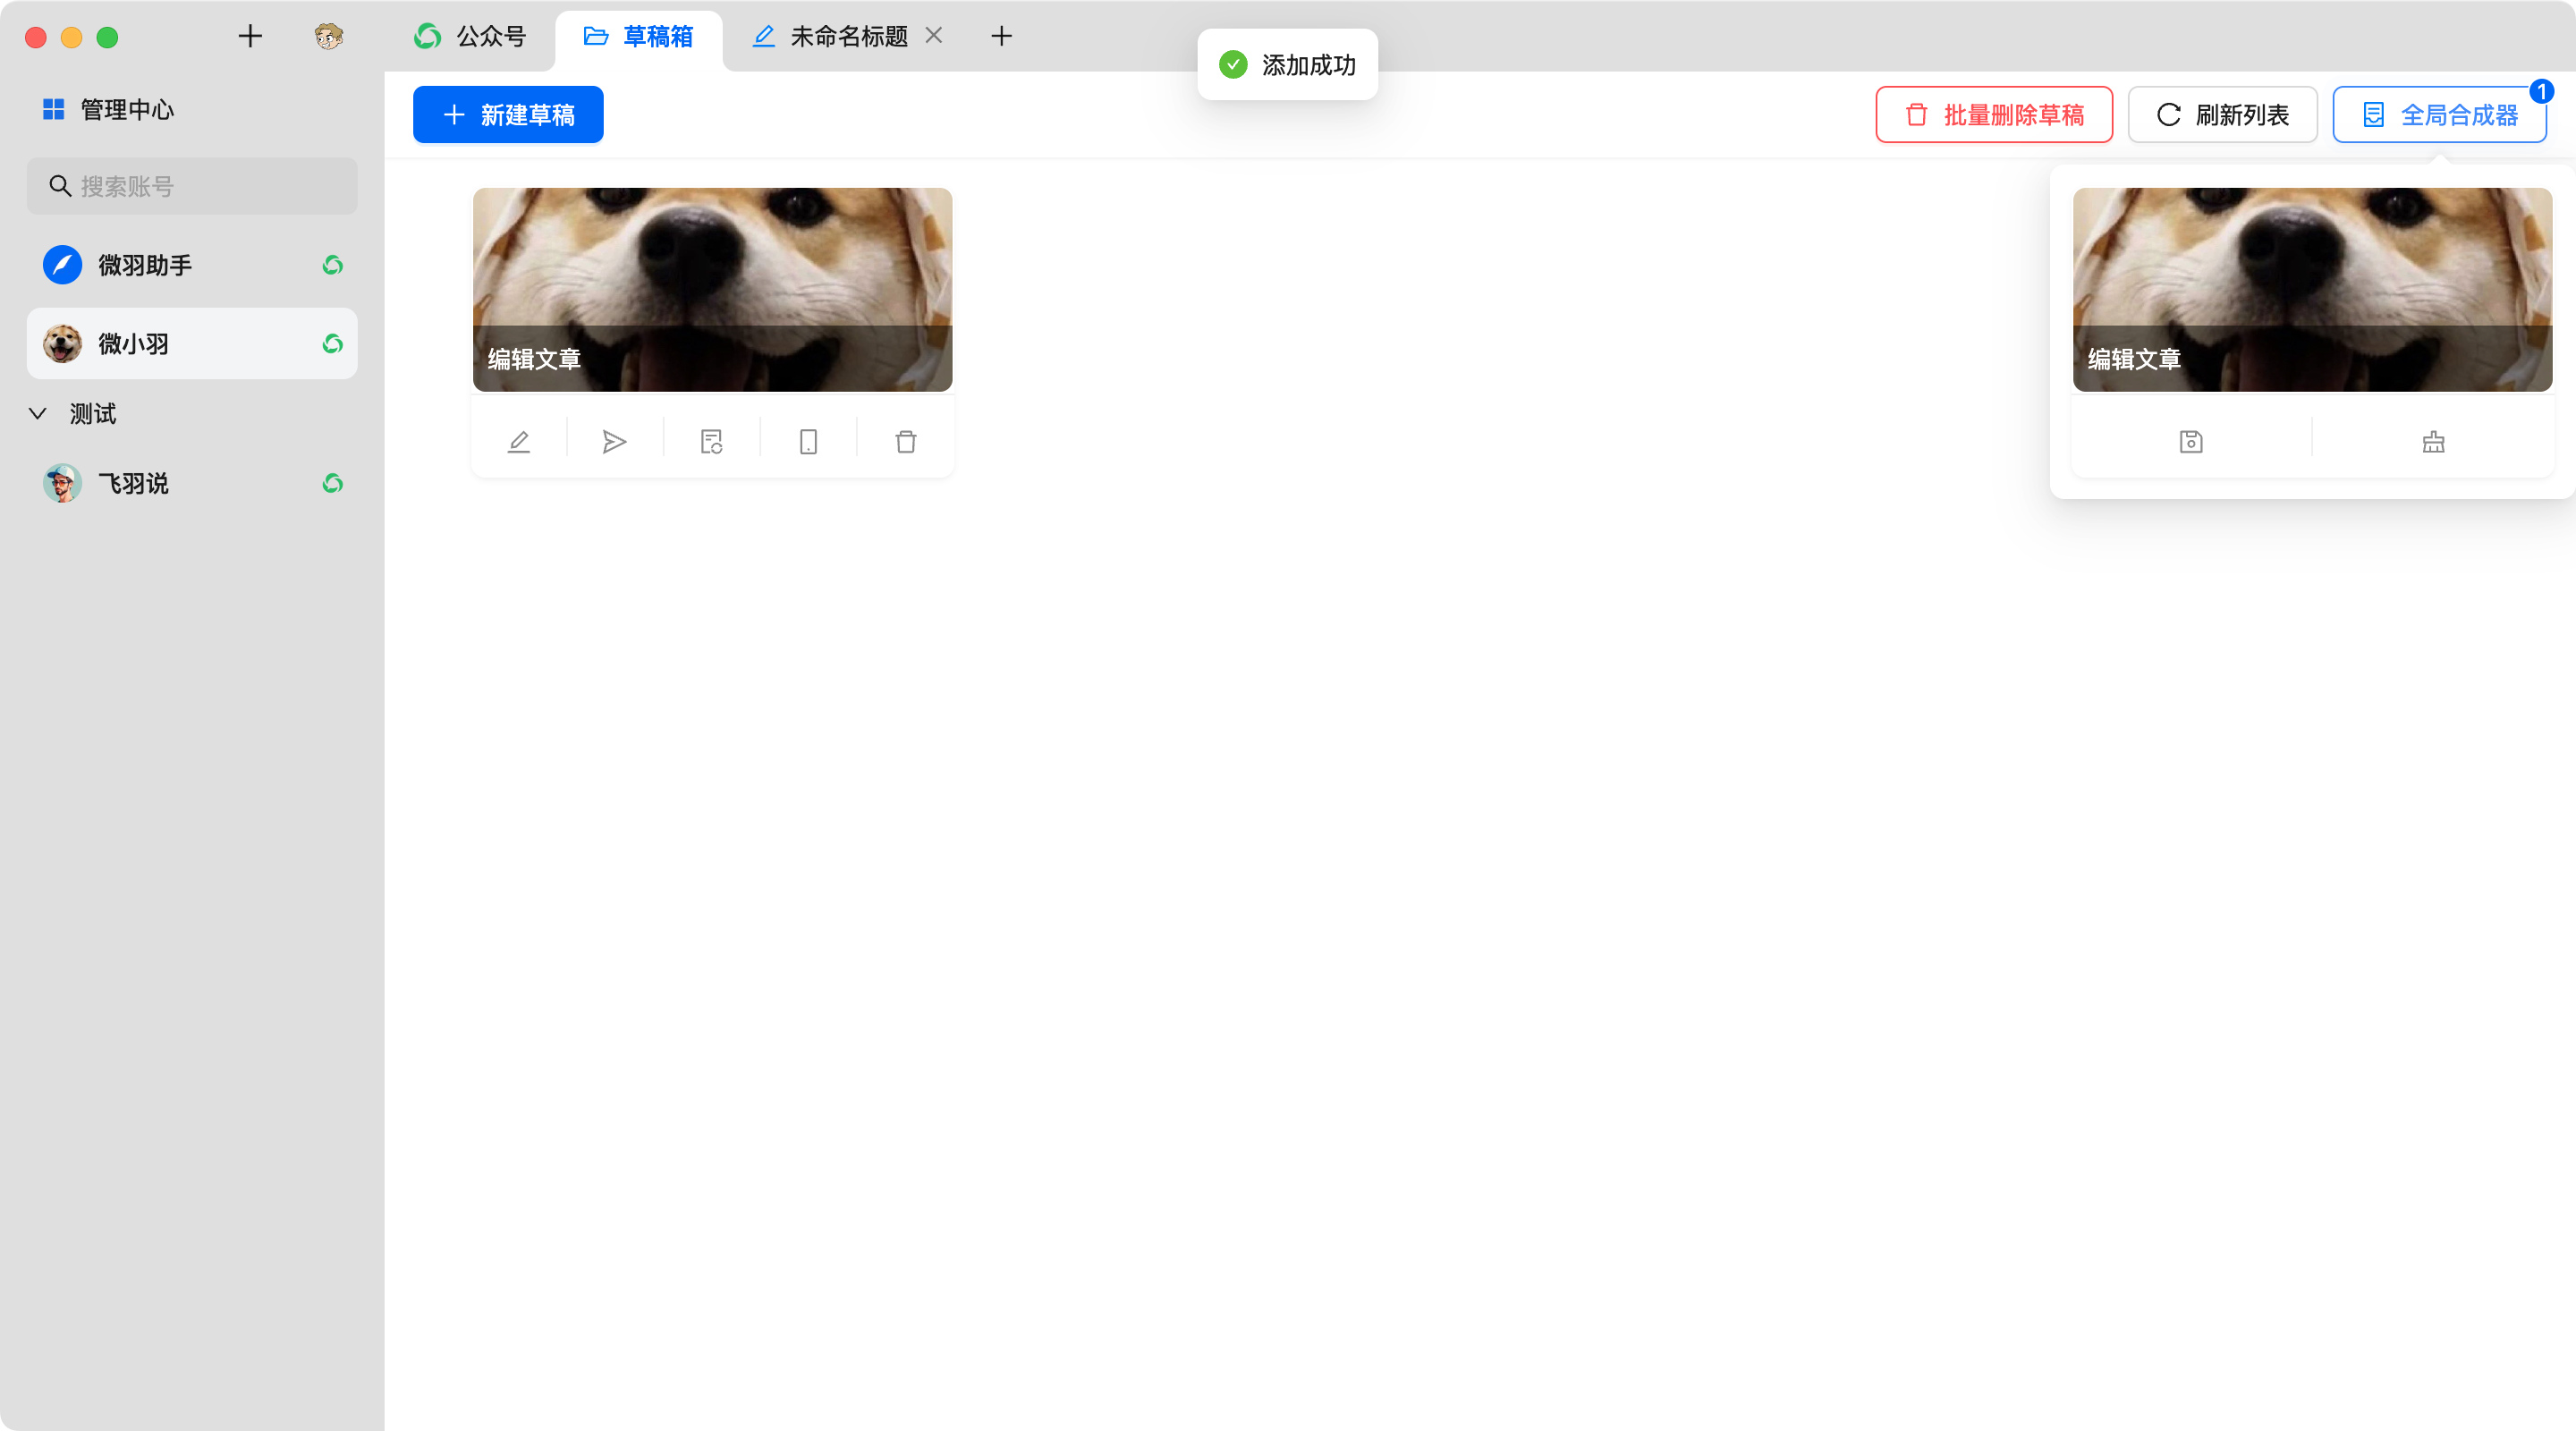Click the 刷新列表 button
2576x1431 pixels.
2222,115
